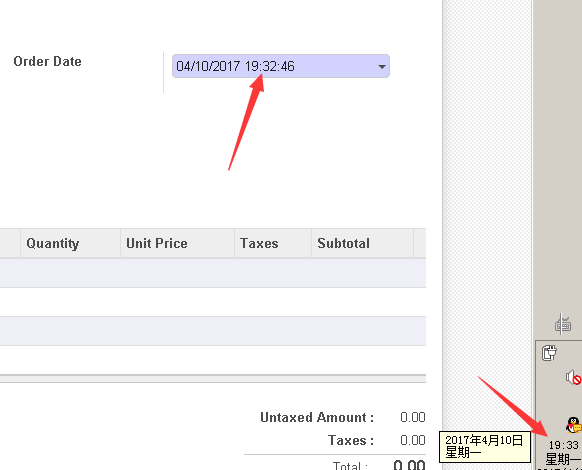Click the Order Date label

(48, 61)
